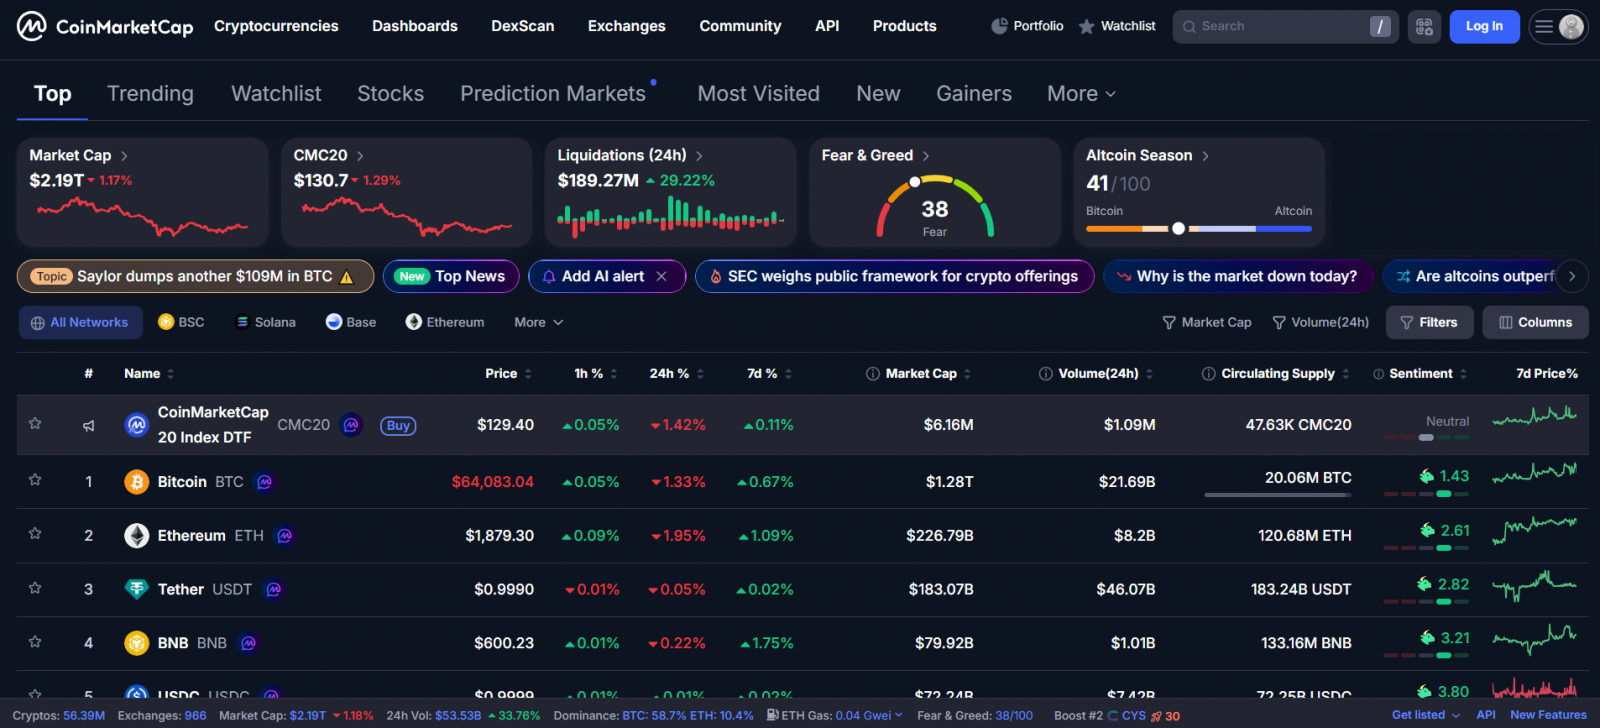Switch to the Gainers tab
Image resolution: width=1600 pixels, height=728 pixels.
tap(974, 93)
